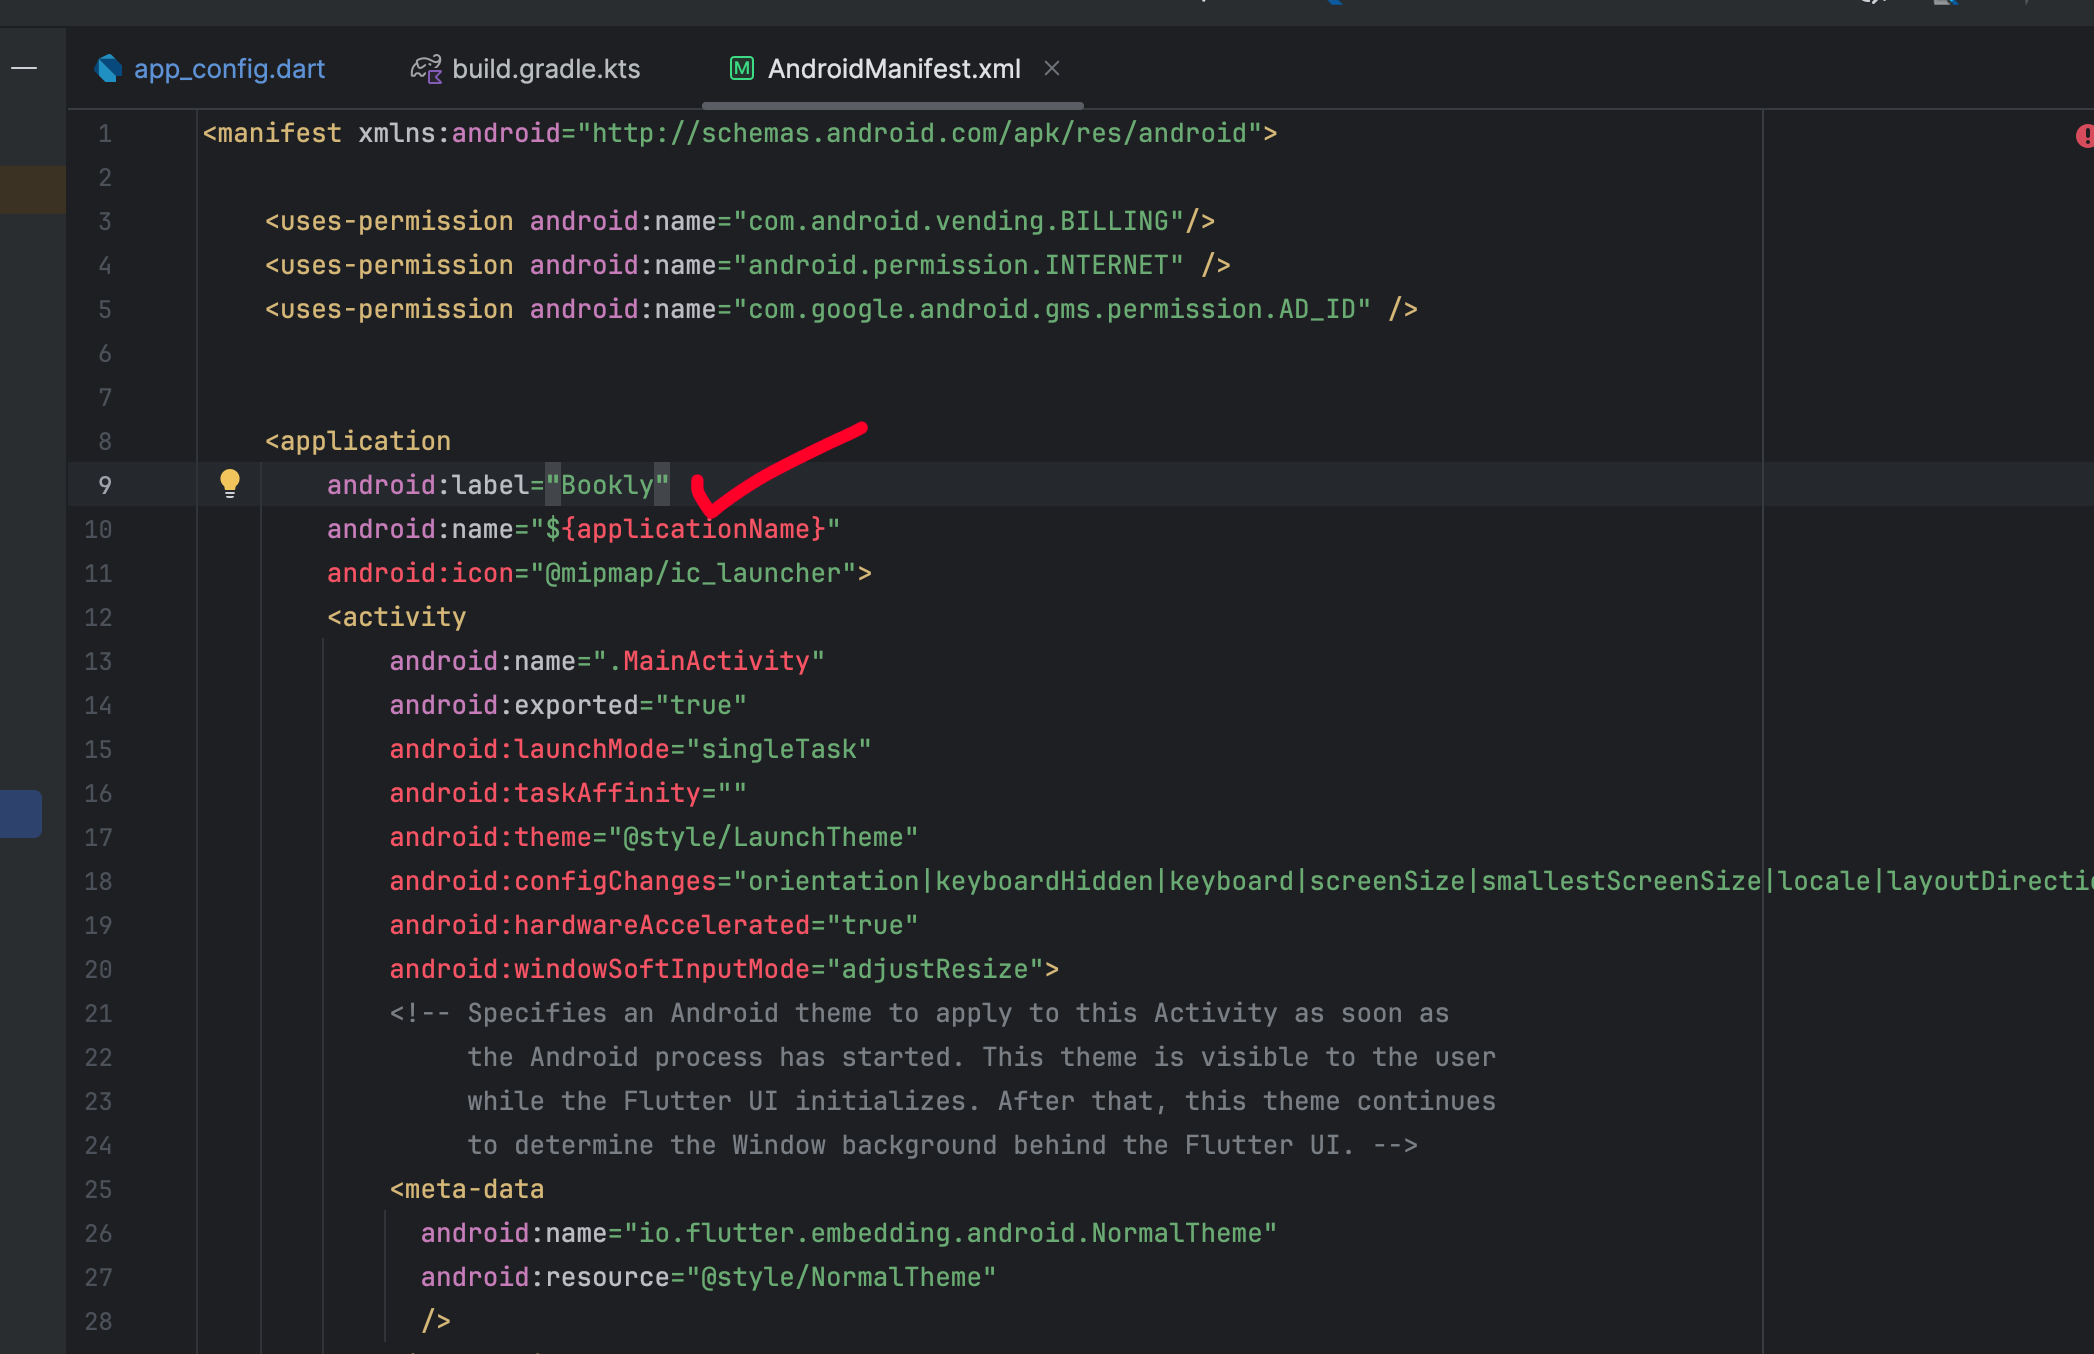The height and width of the screenshot is (1354, 2094).
Task: Click the Gradle icon on build.gradle.kts tab
Action: tap(427, 68)
